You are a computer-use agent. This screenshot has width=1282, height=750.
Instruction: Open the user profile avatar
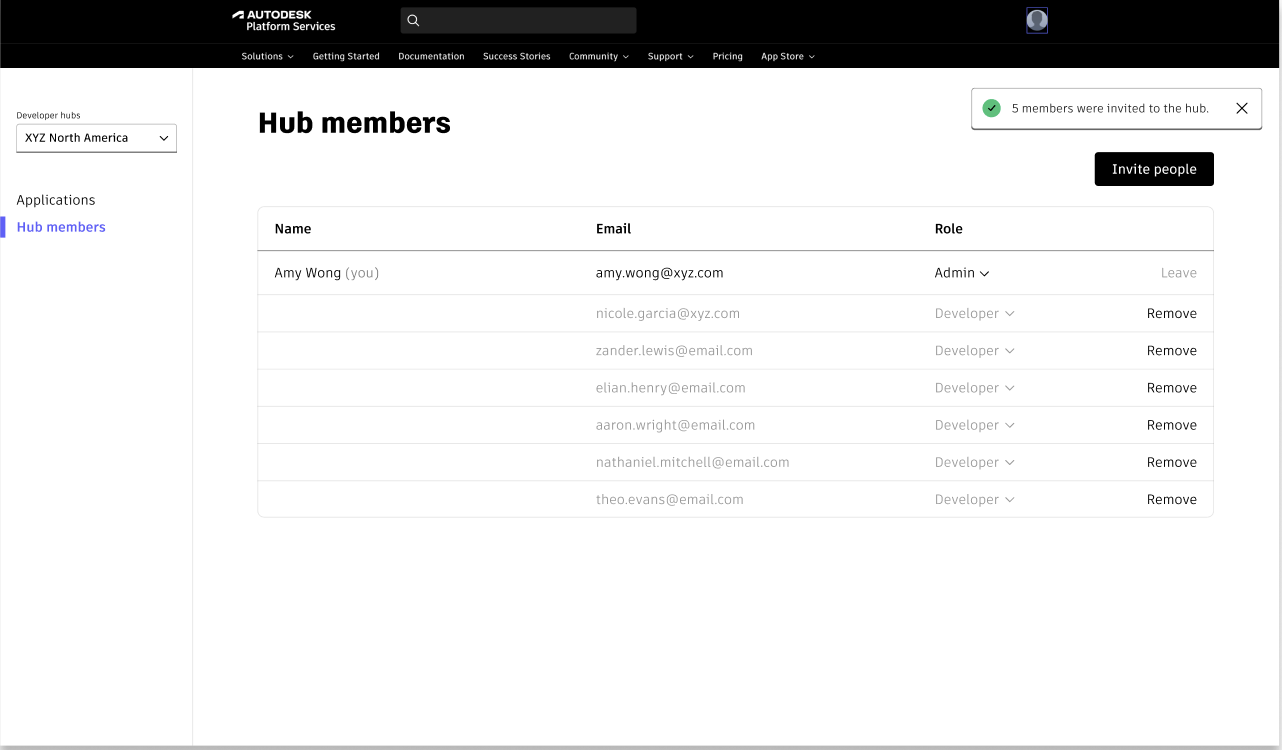[1037, 21]
